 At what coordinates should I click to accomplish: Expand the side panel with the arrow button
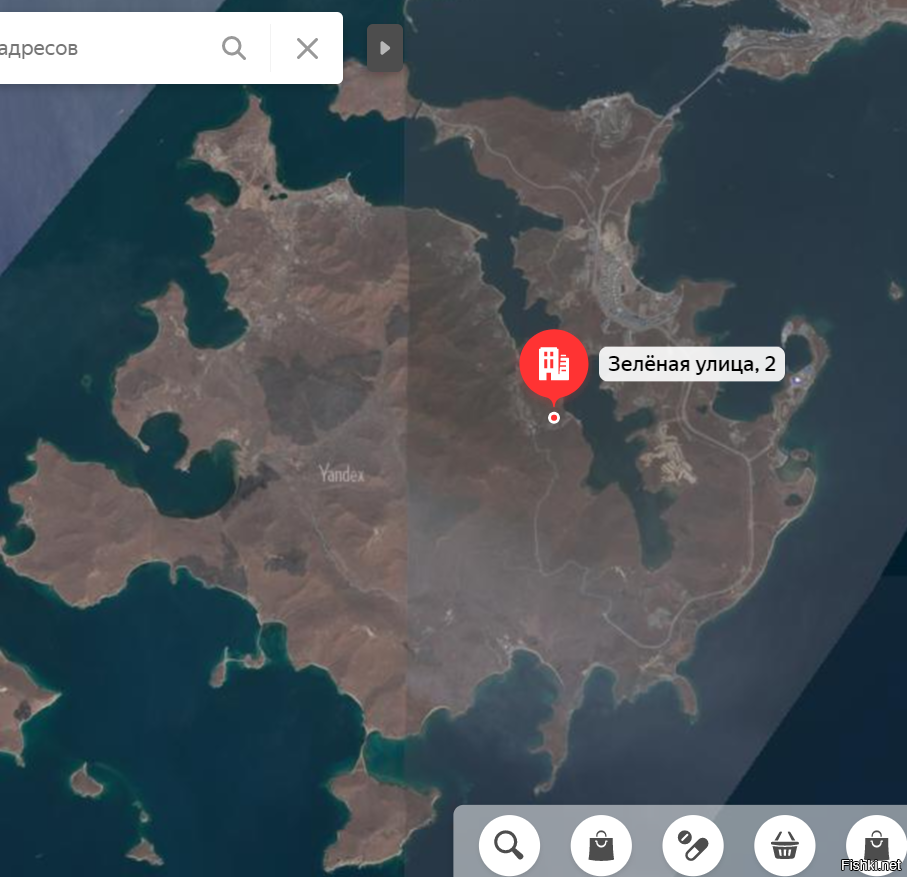(x=385, y=48)
